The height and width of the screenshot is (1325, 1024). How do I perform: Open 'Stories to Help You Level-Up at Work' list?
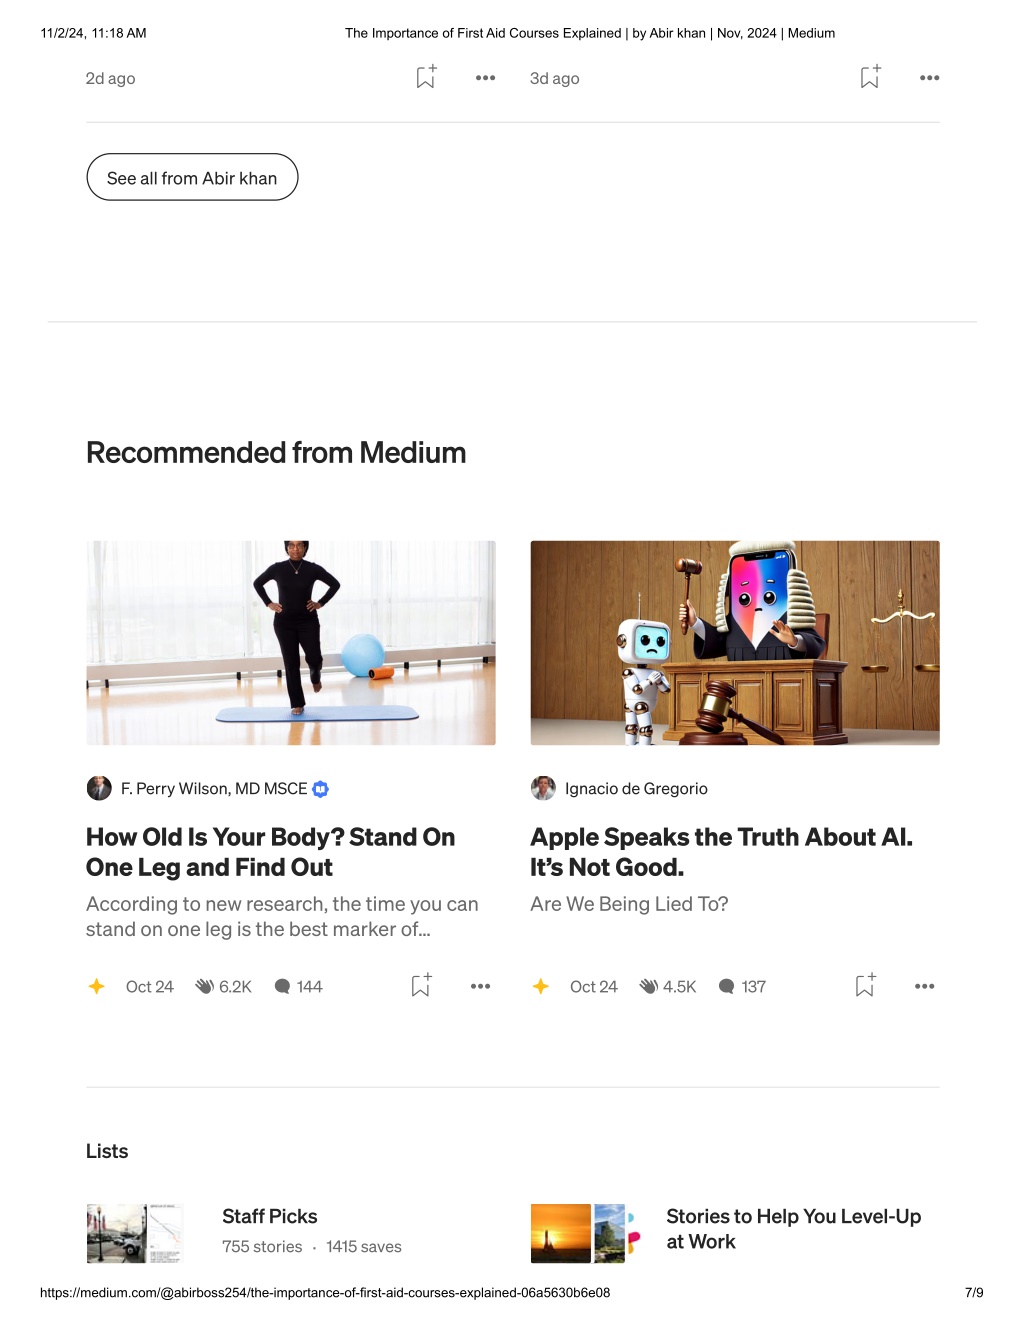pyautogui.click(x=794, y=1229)
